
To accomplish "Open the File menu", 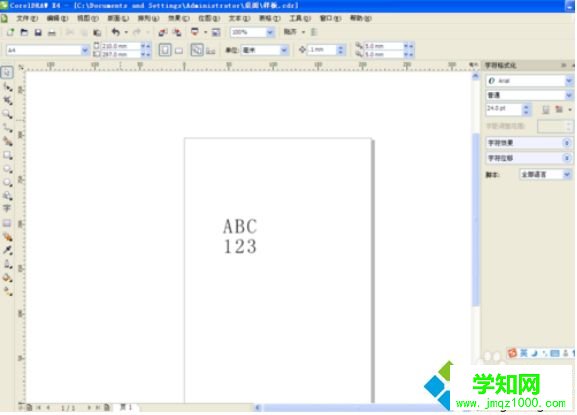I will coord(27,18).
